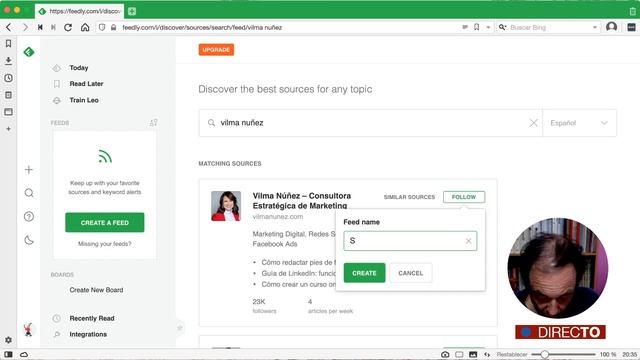
Task: Click Create New Board
Action: (x=96, y=290)
